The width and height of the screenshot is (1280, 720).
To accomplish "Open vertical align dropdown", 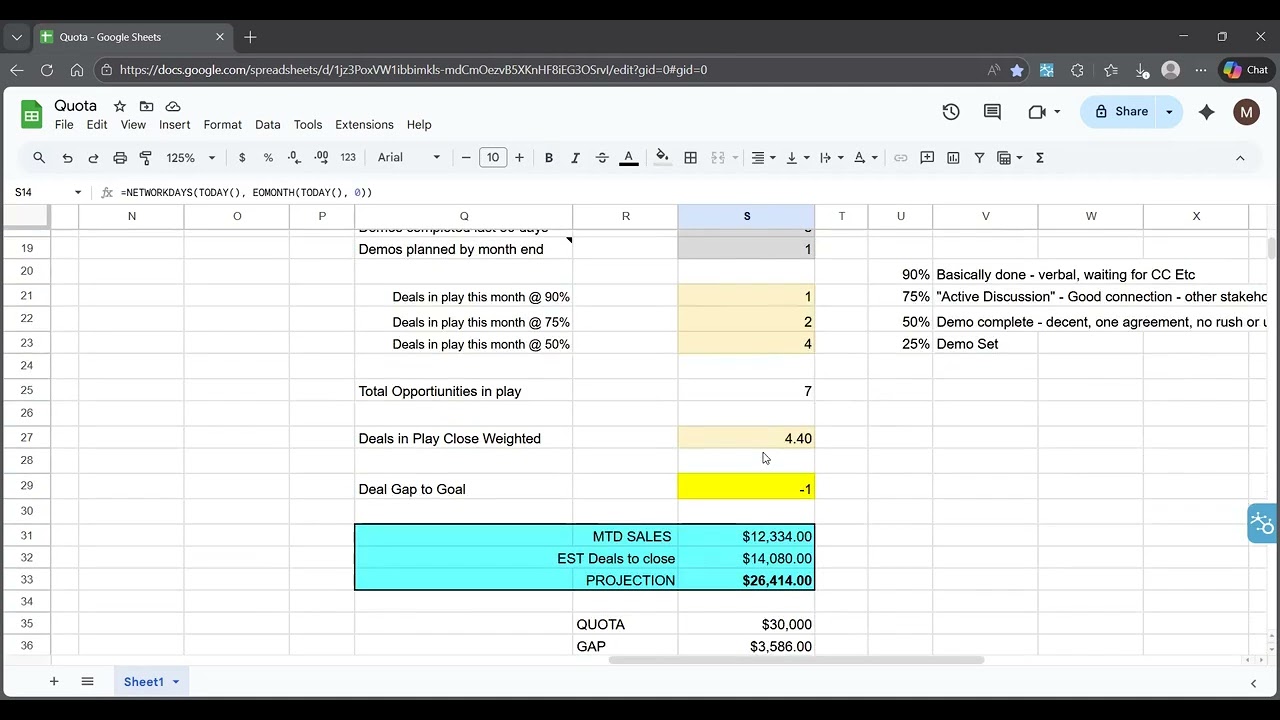I will pos(797,158).
